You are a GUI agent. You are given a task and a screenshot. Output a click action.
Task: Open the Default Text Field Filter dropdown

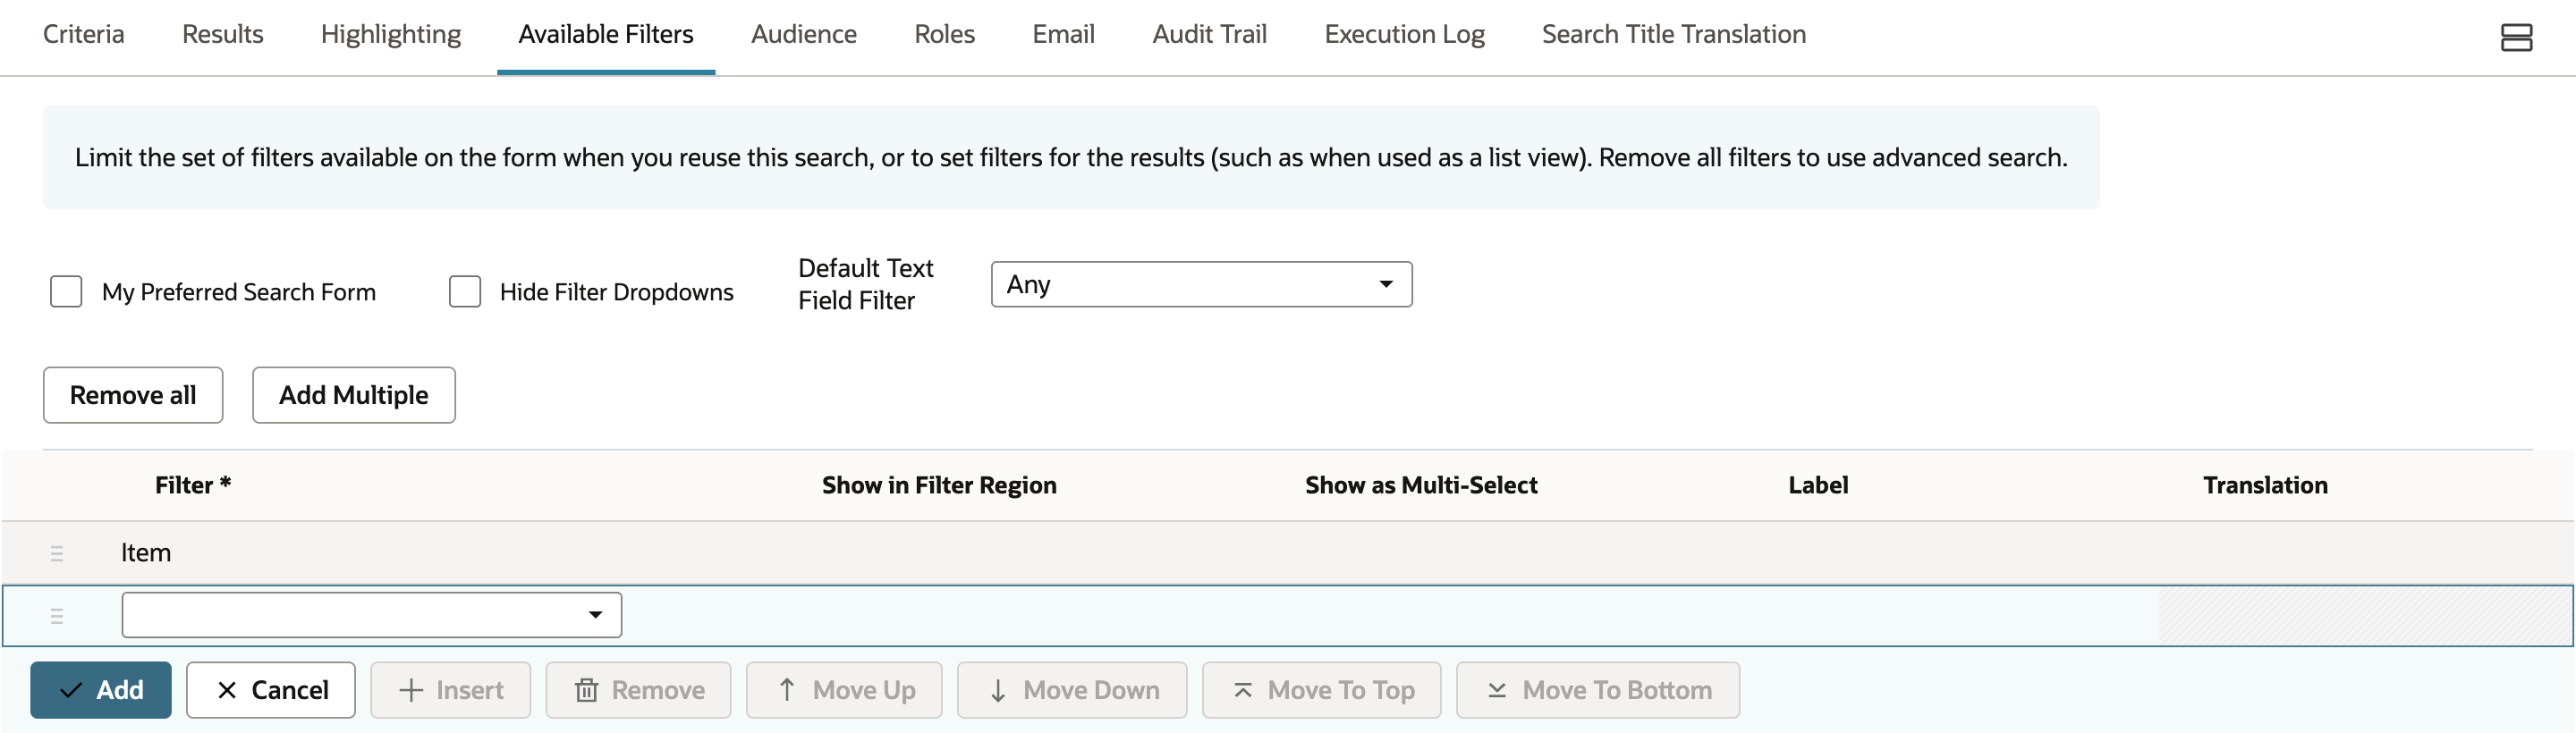coord(1201,285)
